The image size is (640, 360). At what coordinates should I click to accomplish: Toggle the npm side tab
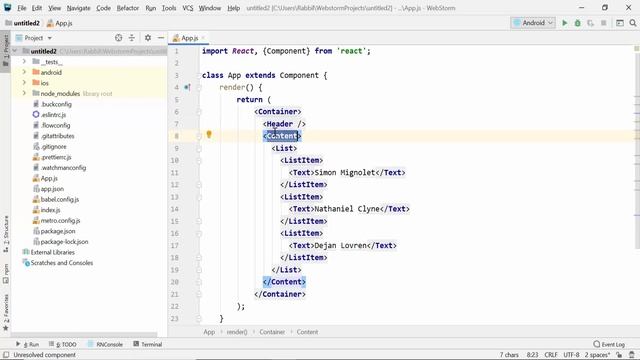tap(6, 274)
